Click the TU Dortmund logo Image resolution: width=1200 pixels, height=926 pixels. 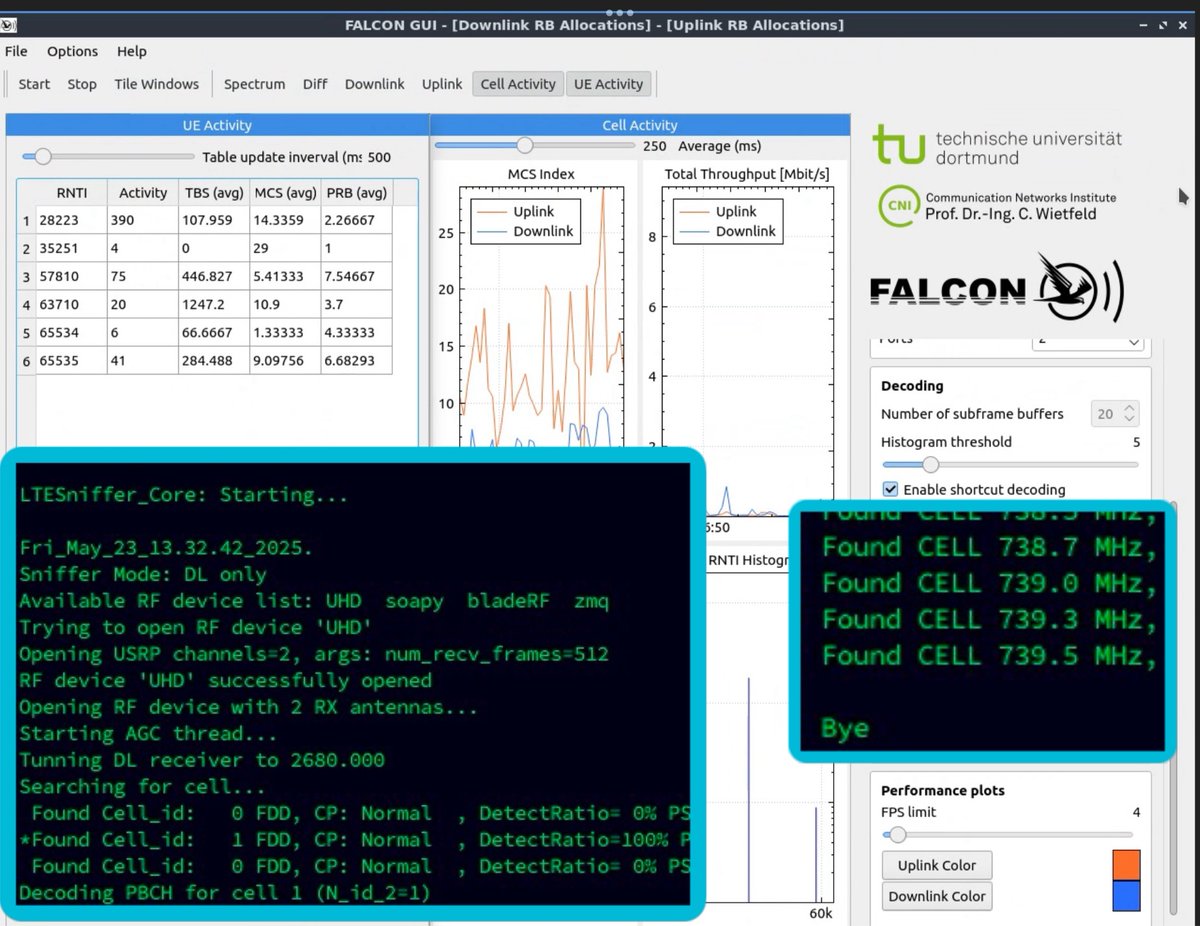tap(997, 146)
